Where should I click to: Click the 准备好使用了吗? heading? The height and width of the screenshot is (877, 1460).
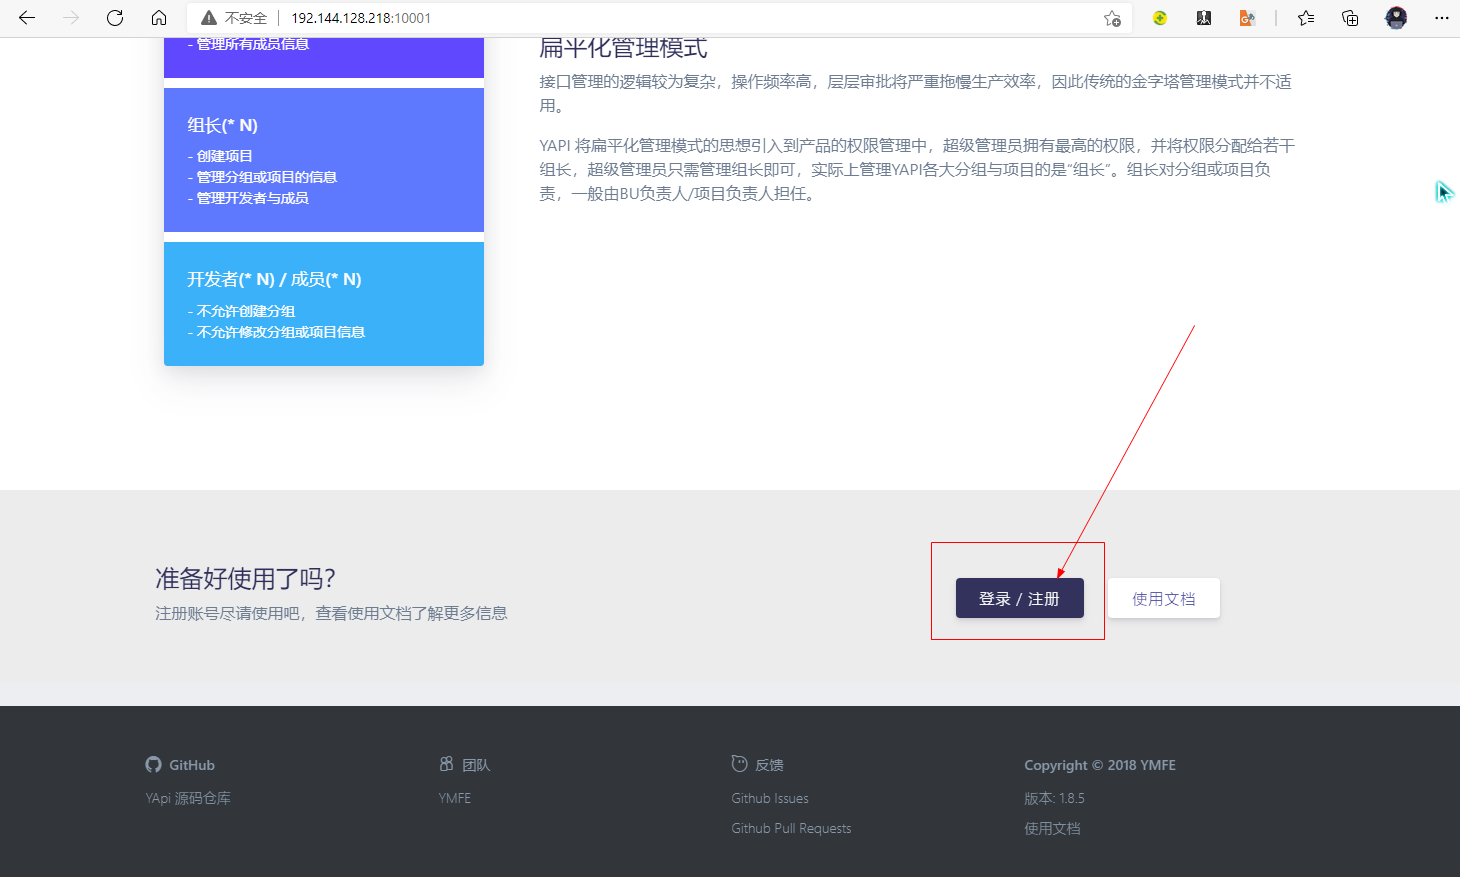(x=245, y=578)
